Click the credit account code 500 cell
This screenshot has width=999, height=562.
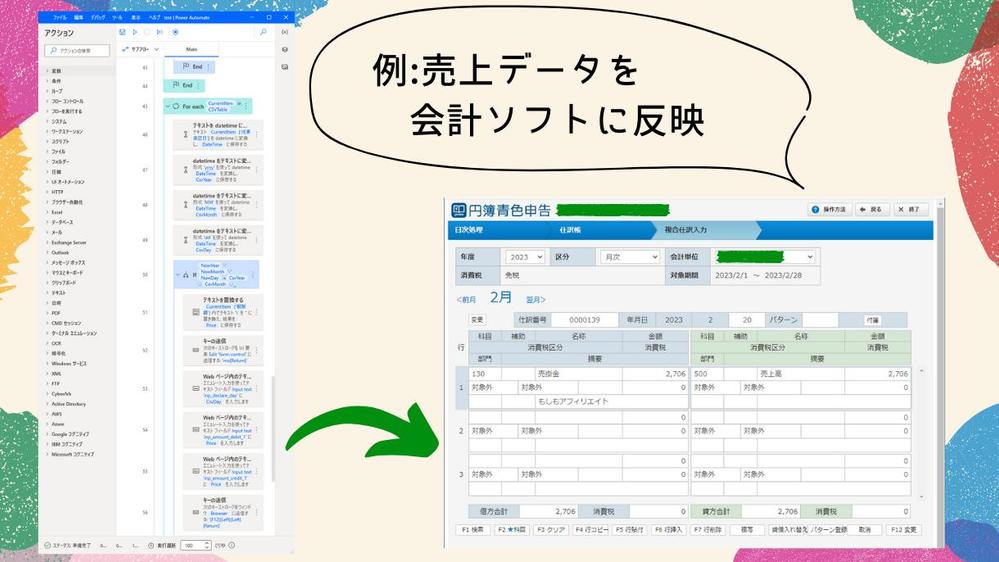click(x=707, y=374)
